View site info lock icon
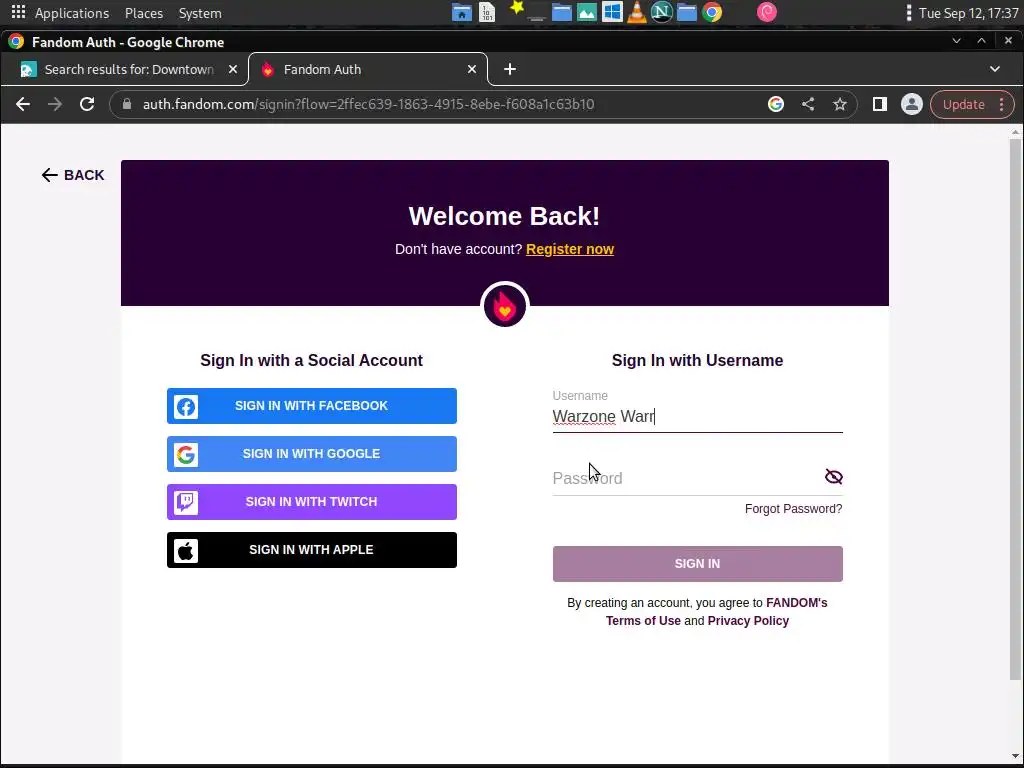1024x768 pixels. [127, 104]
